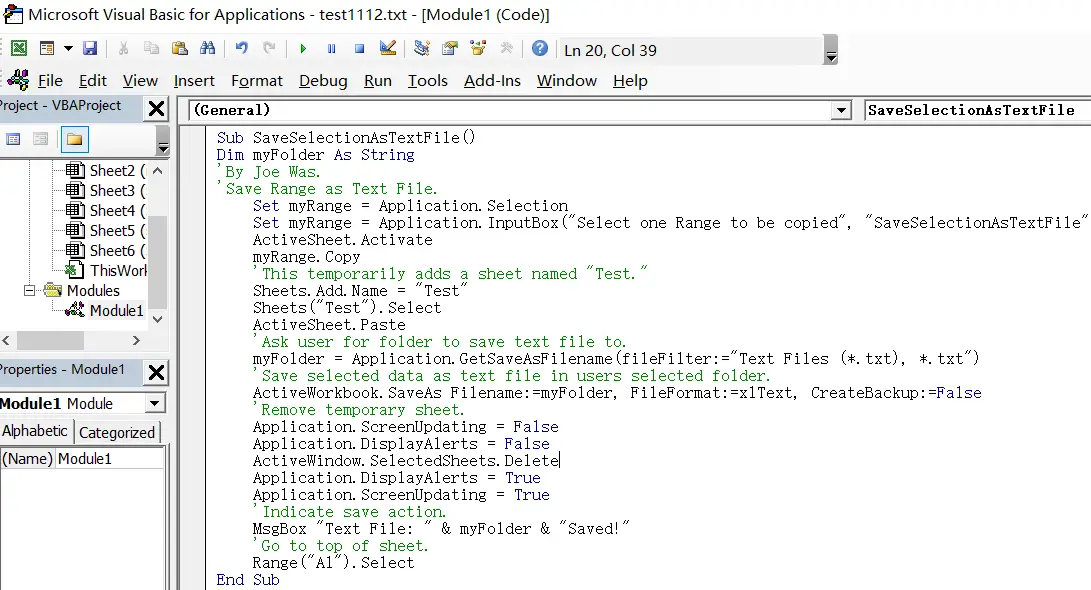Open the Tools menu
The width and height of the screenshot is (1091, 590).
click(x=427, y=81)
